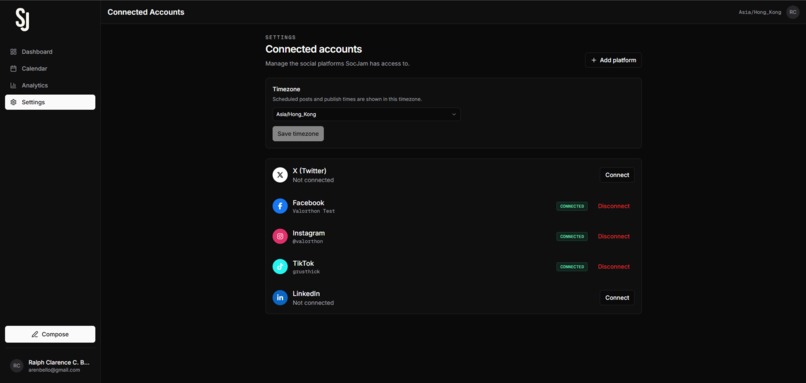Click the Instagram platform icon
The image size is (806, 383).
tap(280, 236)
